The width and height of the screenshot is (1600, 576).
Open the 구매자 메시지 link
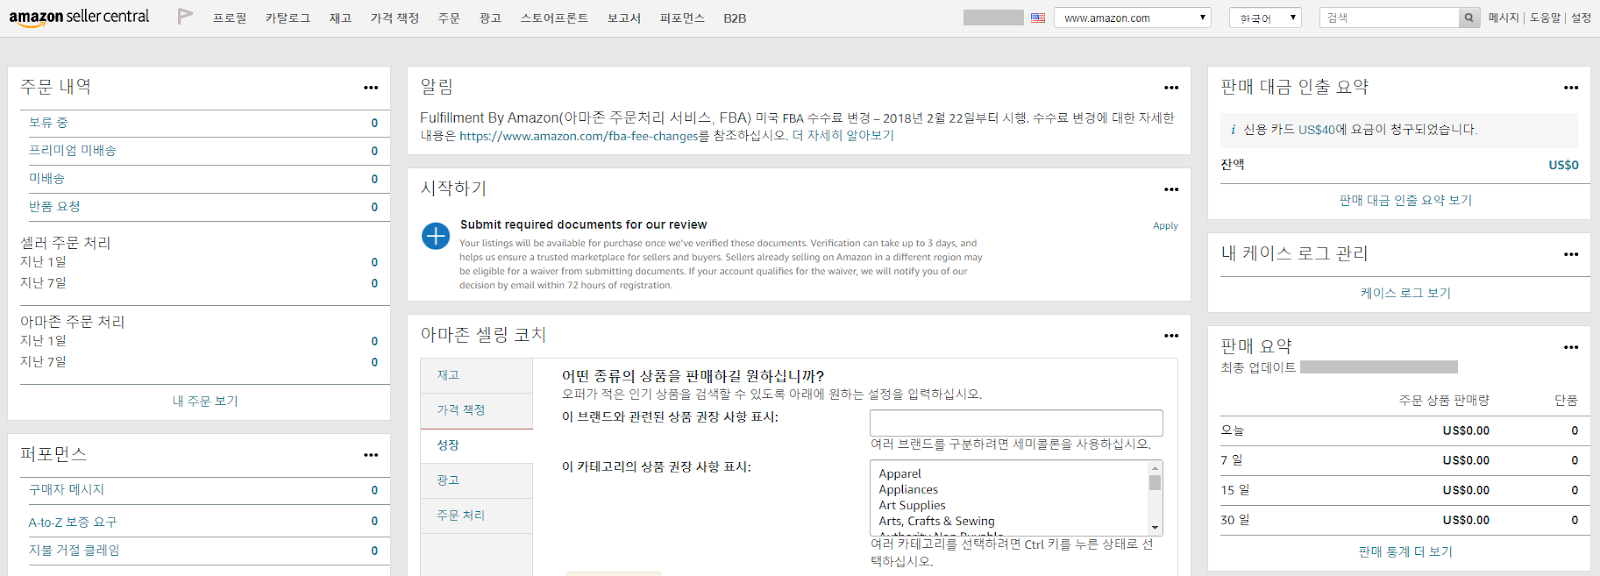click(x=66, y=490)
